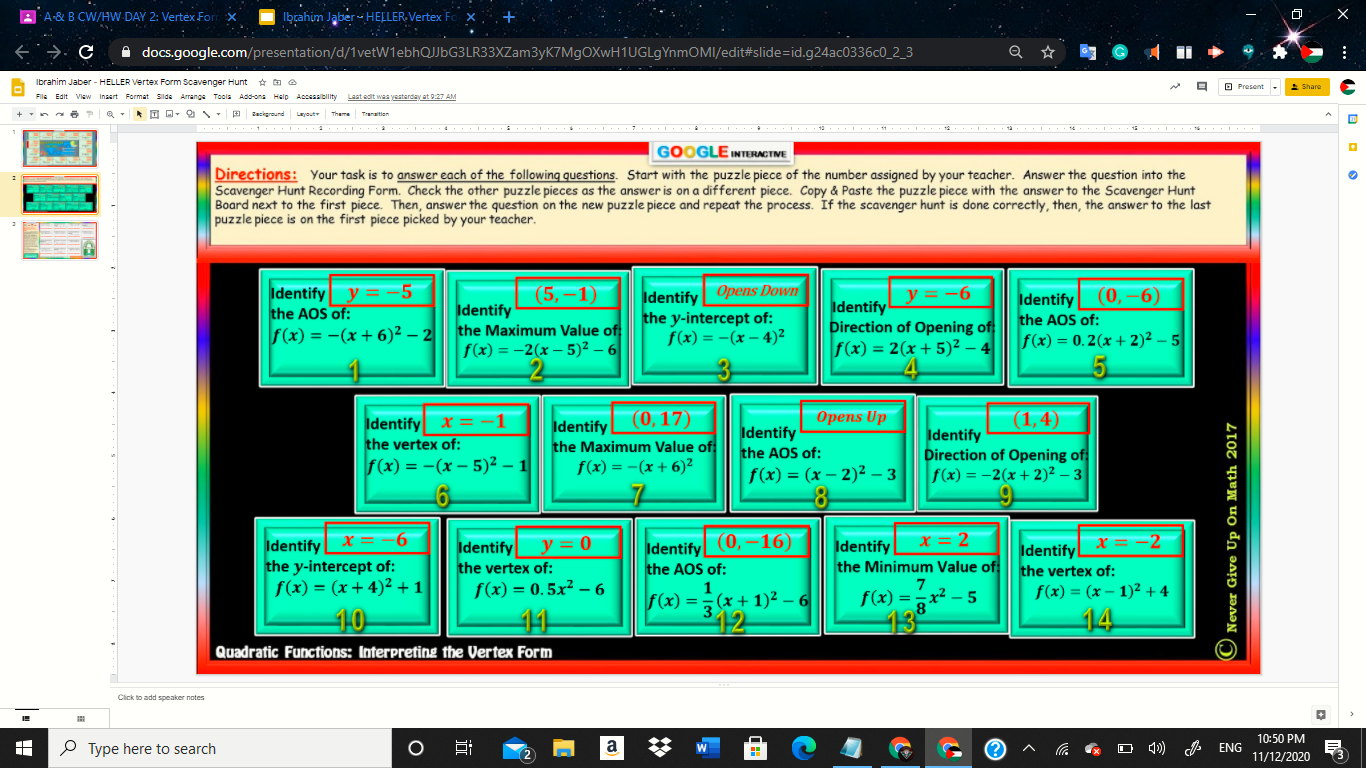Open the Zoom dropdown arrow
1366x768 pixels.
point(122,113)
